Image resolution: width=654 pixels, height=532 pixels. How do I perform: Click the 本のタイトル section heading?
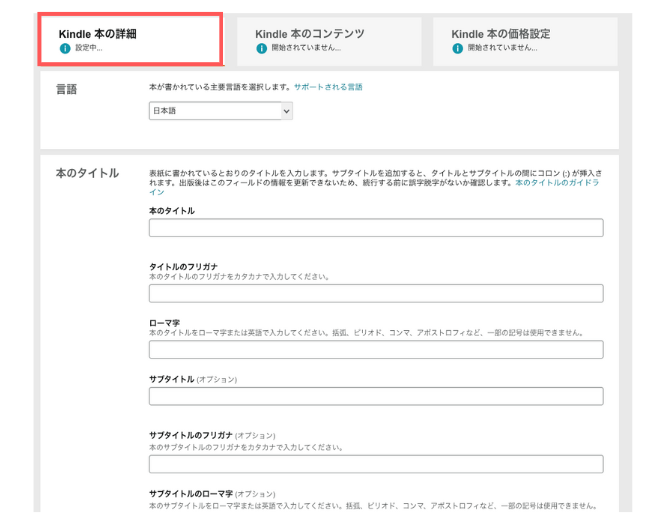87,173
